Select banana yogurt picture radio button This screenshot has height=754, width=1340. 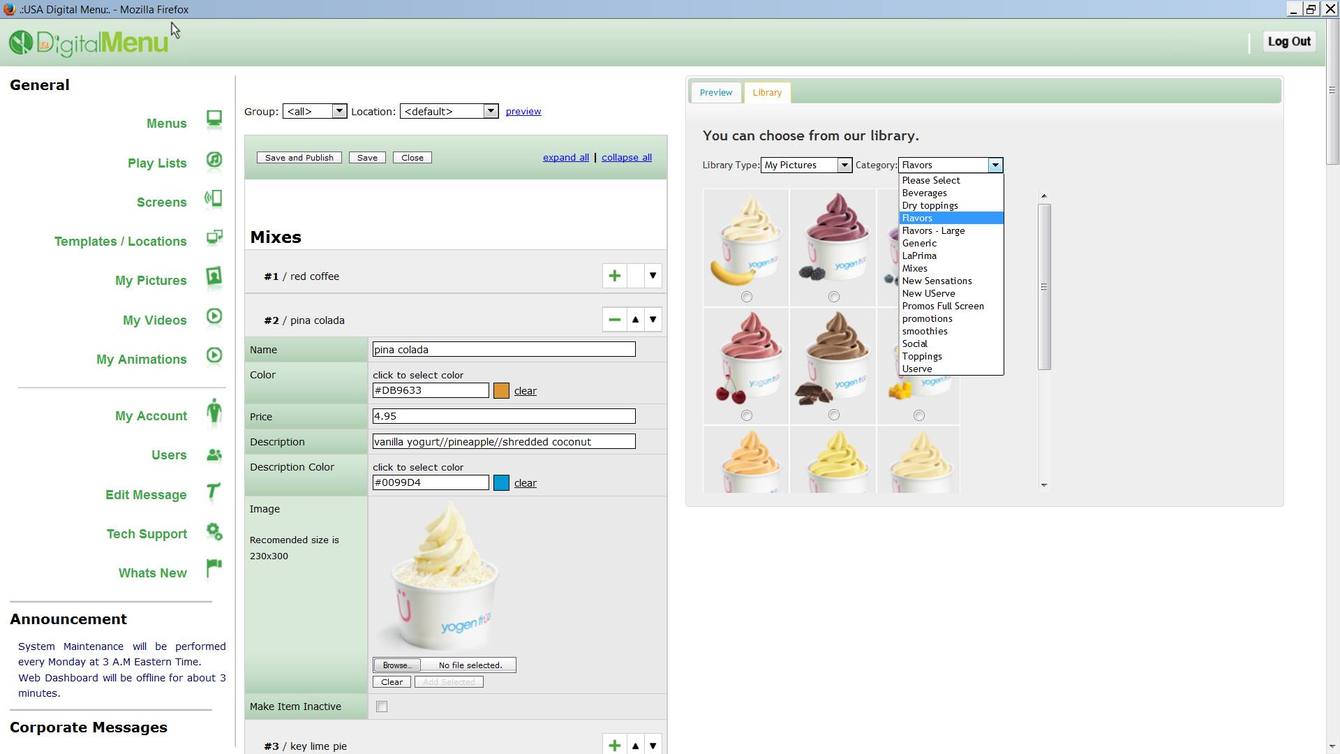[x=747, y=297]
